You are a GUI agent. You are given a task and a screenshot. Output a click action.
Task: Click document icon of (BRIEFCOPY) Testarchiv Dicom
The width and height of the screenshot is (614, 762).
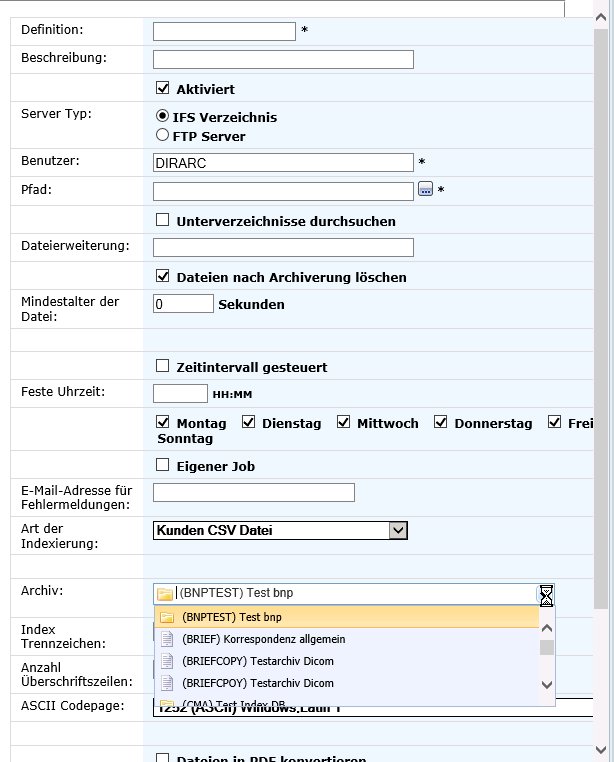pos(167,661)
